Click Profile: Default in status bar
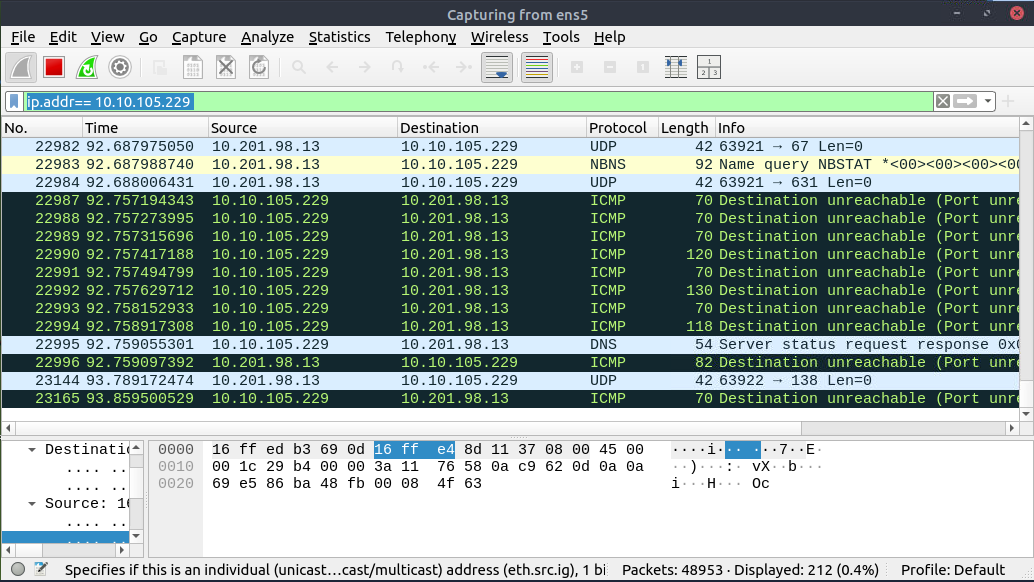 coord(953,570)
